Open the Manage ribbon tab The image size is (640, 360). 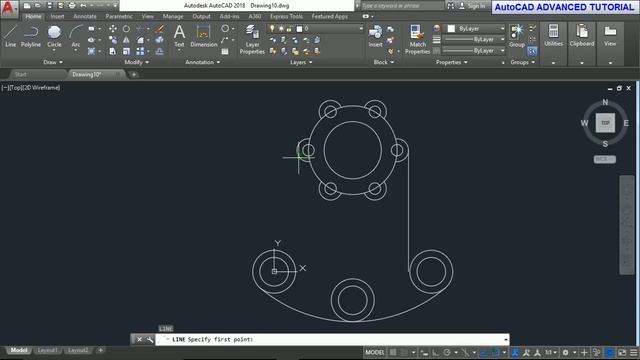[x=173, y=16]
